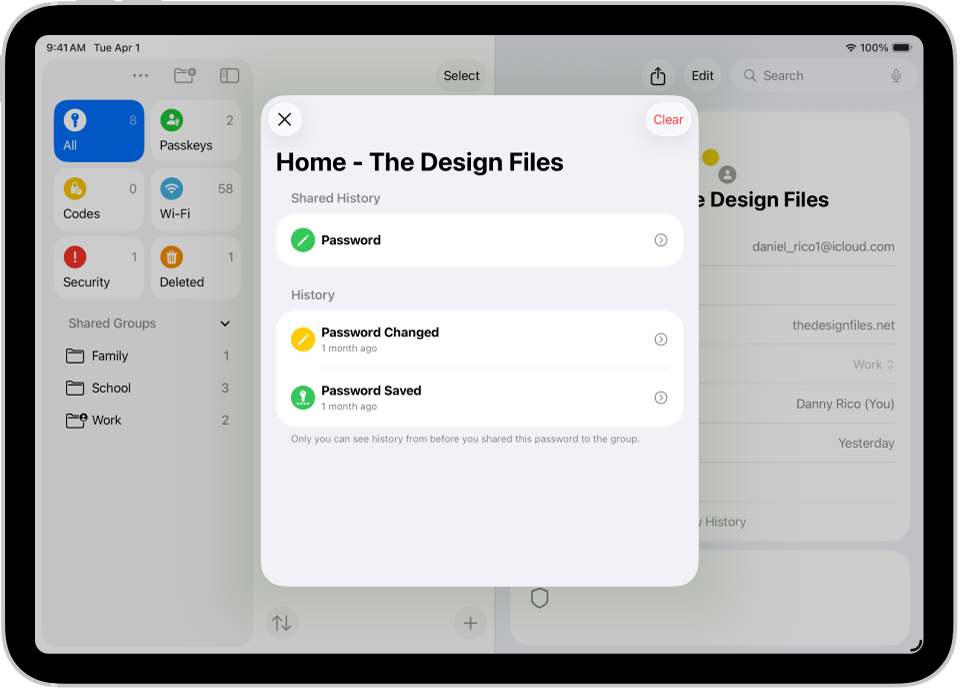
Task: Tap the Edit button
Action: pyautogui.click(x=702, y=76)
